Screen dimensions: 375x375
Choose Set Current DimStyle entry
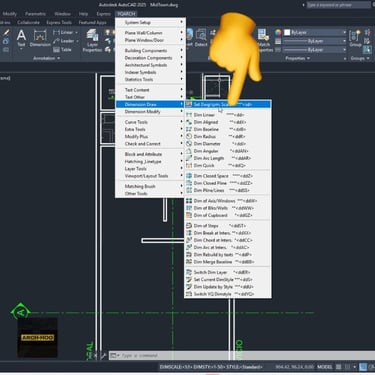pos(228,280)
